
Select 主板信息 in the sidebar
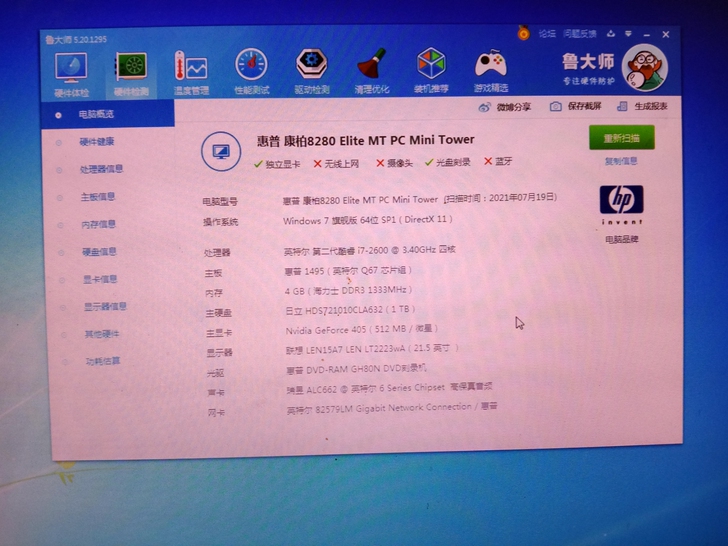[98, 197]
